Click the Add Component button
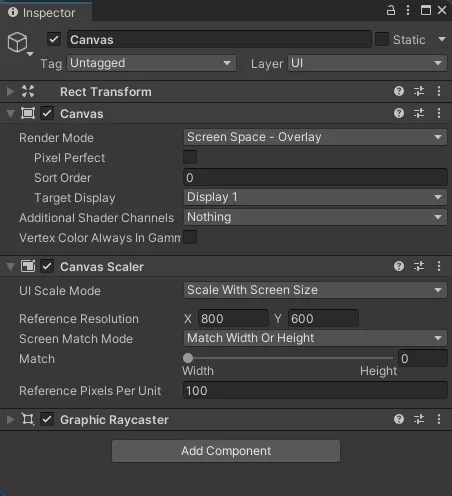 (x=226, y=451)
